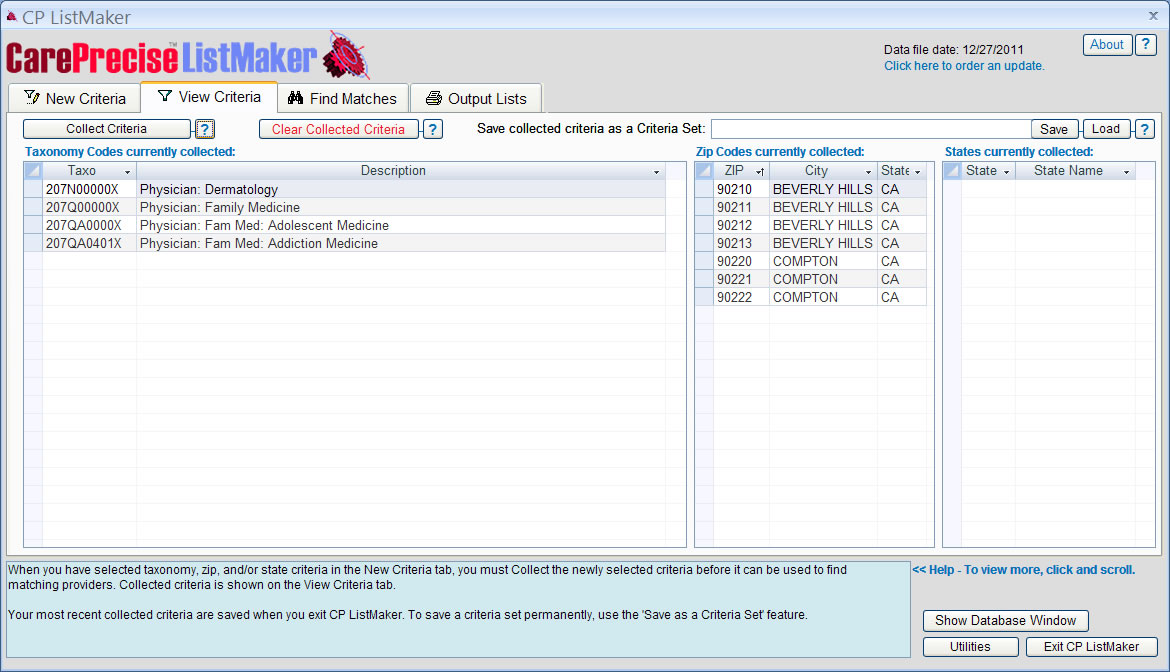Select taxonomy code 207Q00000X
The width and height of the screenshot is (1170, 672).
coord(89,207)
